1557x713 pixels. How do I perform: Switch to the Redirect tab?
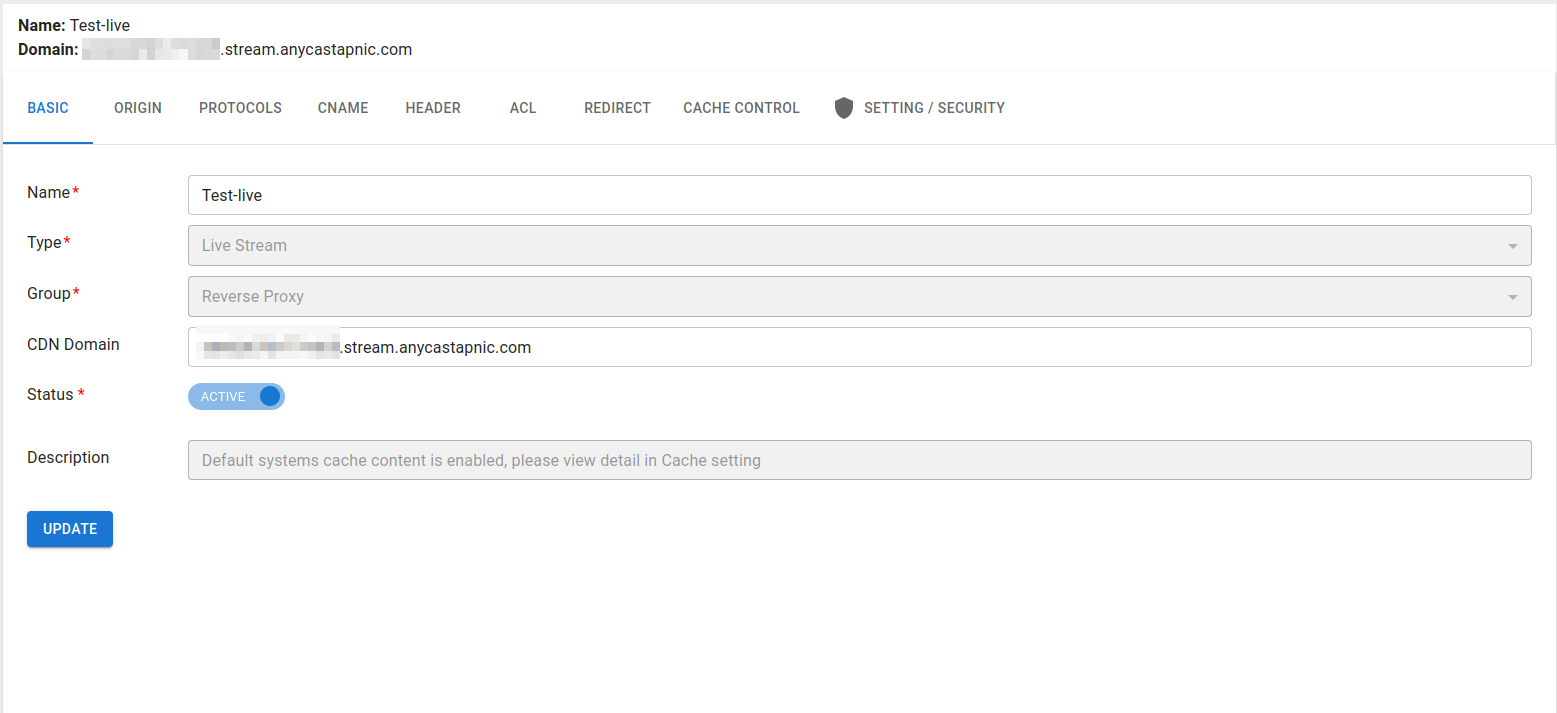[617, 108]
